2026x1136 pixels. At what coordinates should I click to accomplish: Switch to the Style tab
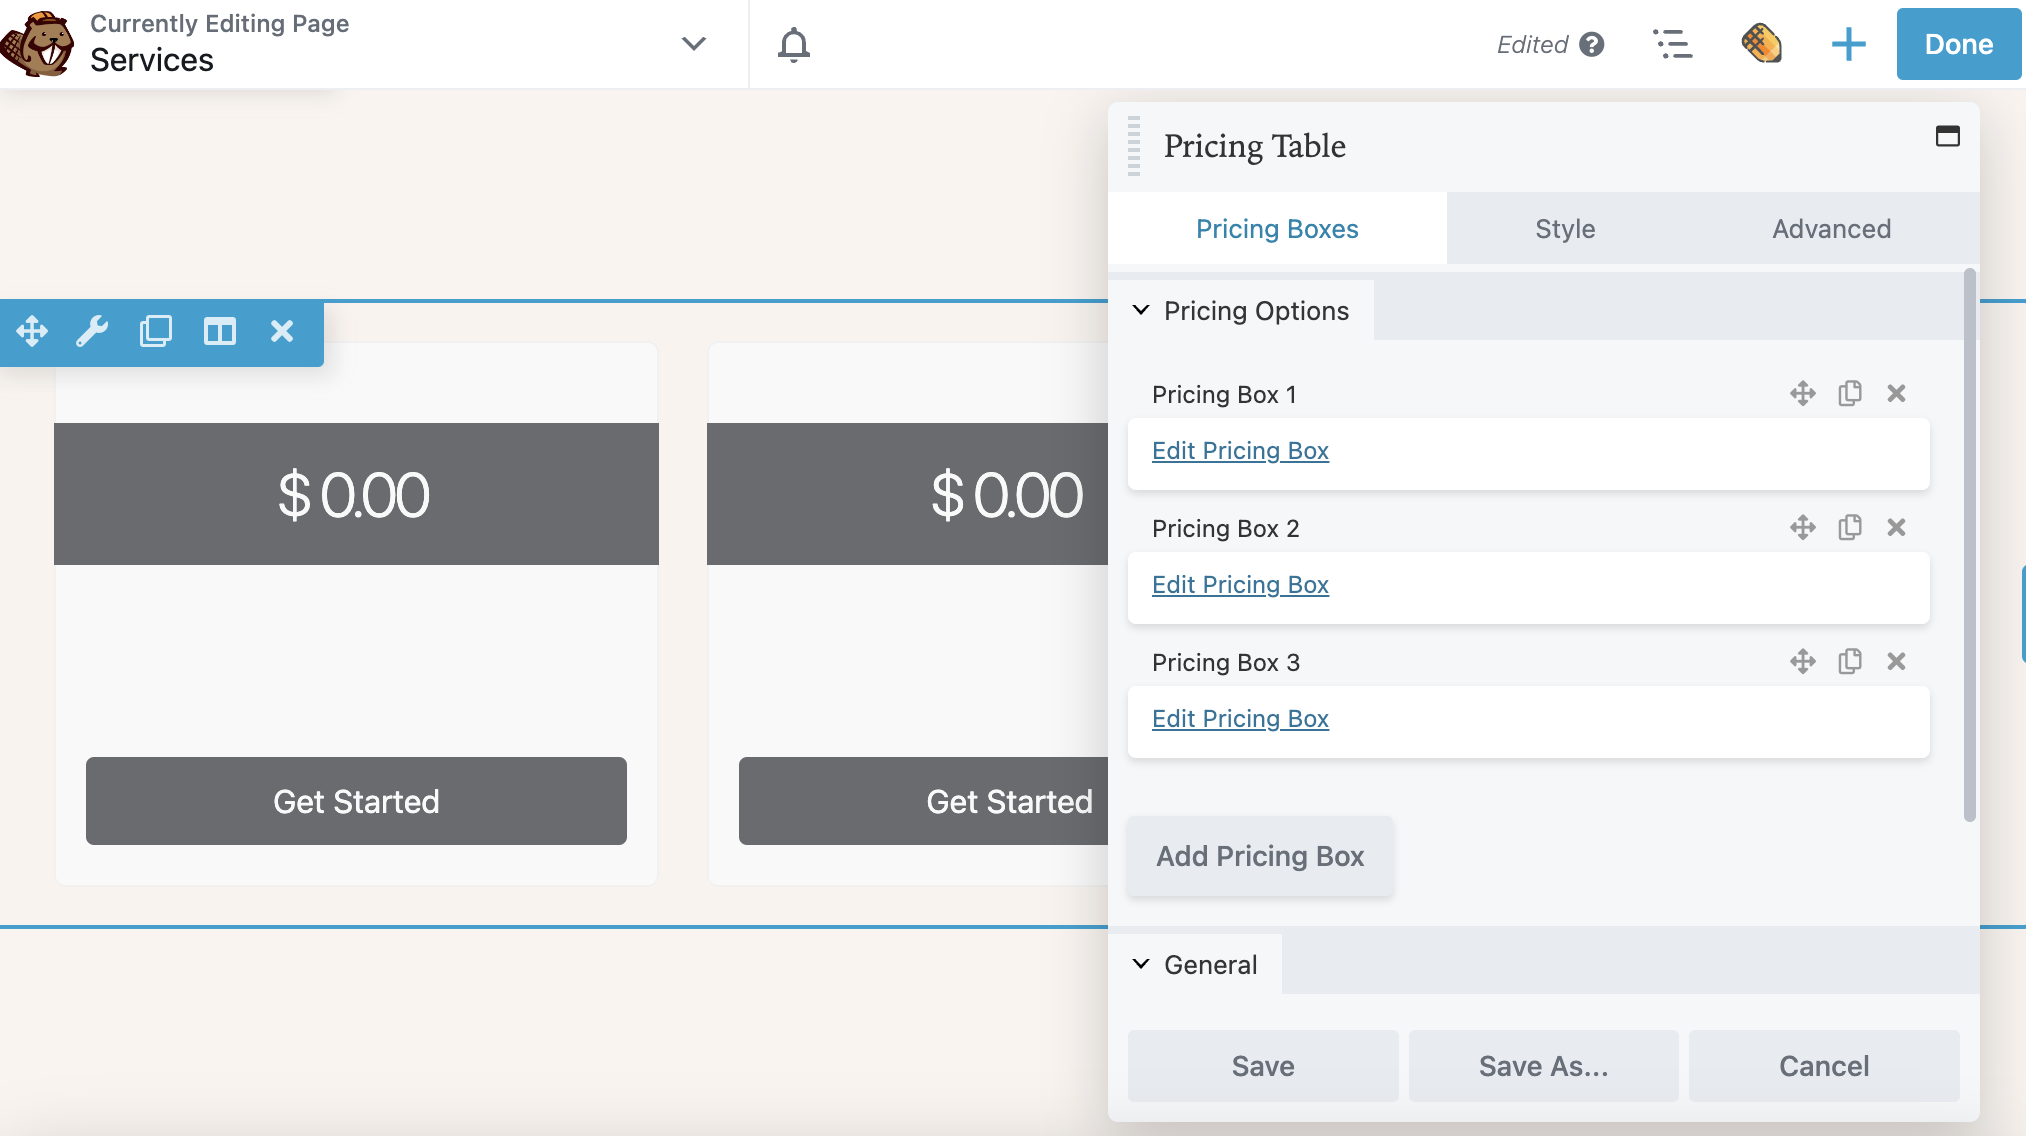click(x=1564, y=227)
